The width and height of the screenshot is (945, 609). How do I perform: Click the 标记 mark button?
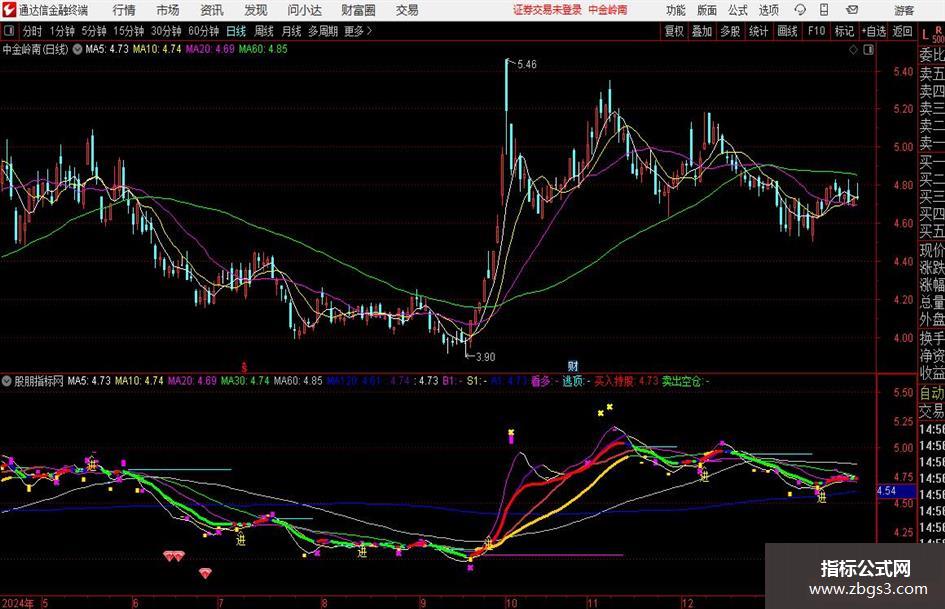pos(844,31)
